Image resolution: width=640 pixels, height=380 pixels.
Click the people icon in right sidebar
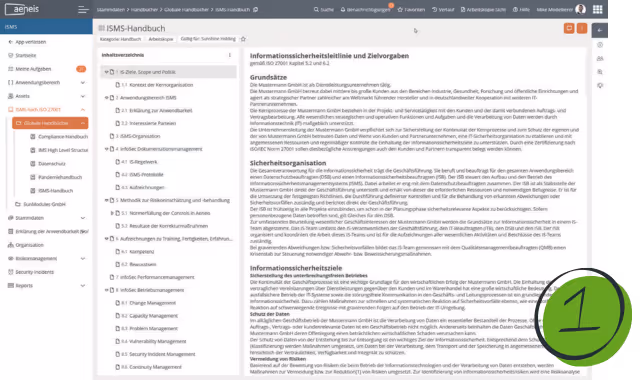coord(600,58)
